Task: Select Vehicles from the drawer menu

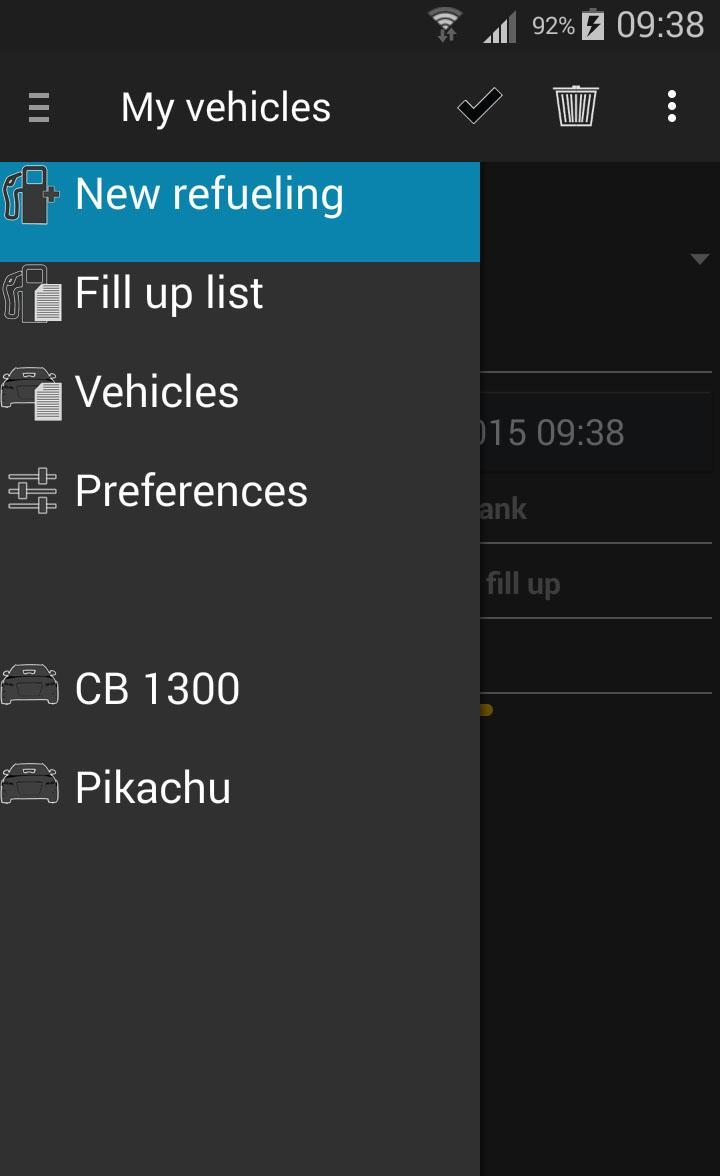Action: click(156, 390)
